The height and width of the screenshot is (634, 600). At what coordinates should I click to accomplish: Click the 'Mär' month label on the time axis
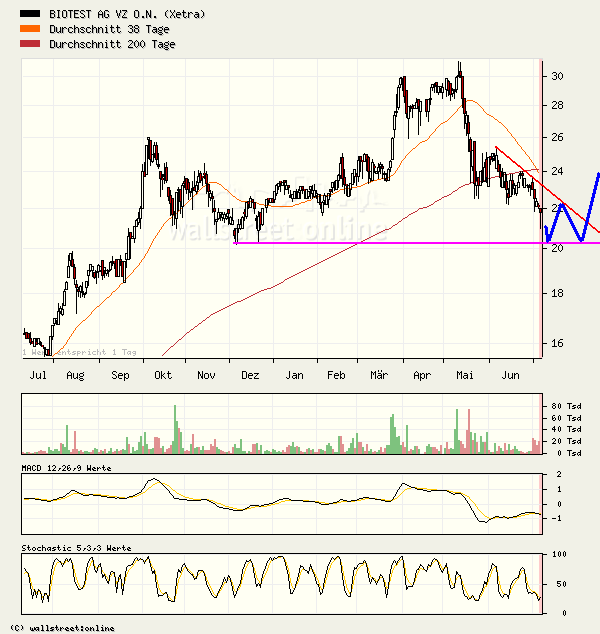379,375
